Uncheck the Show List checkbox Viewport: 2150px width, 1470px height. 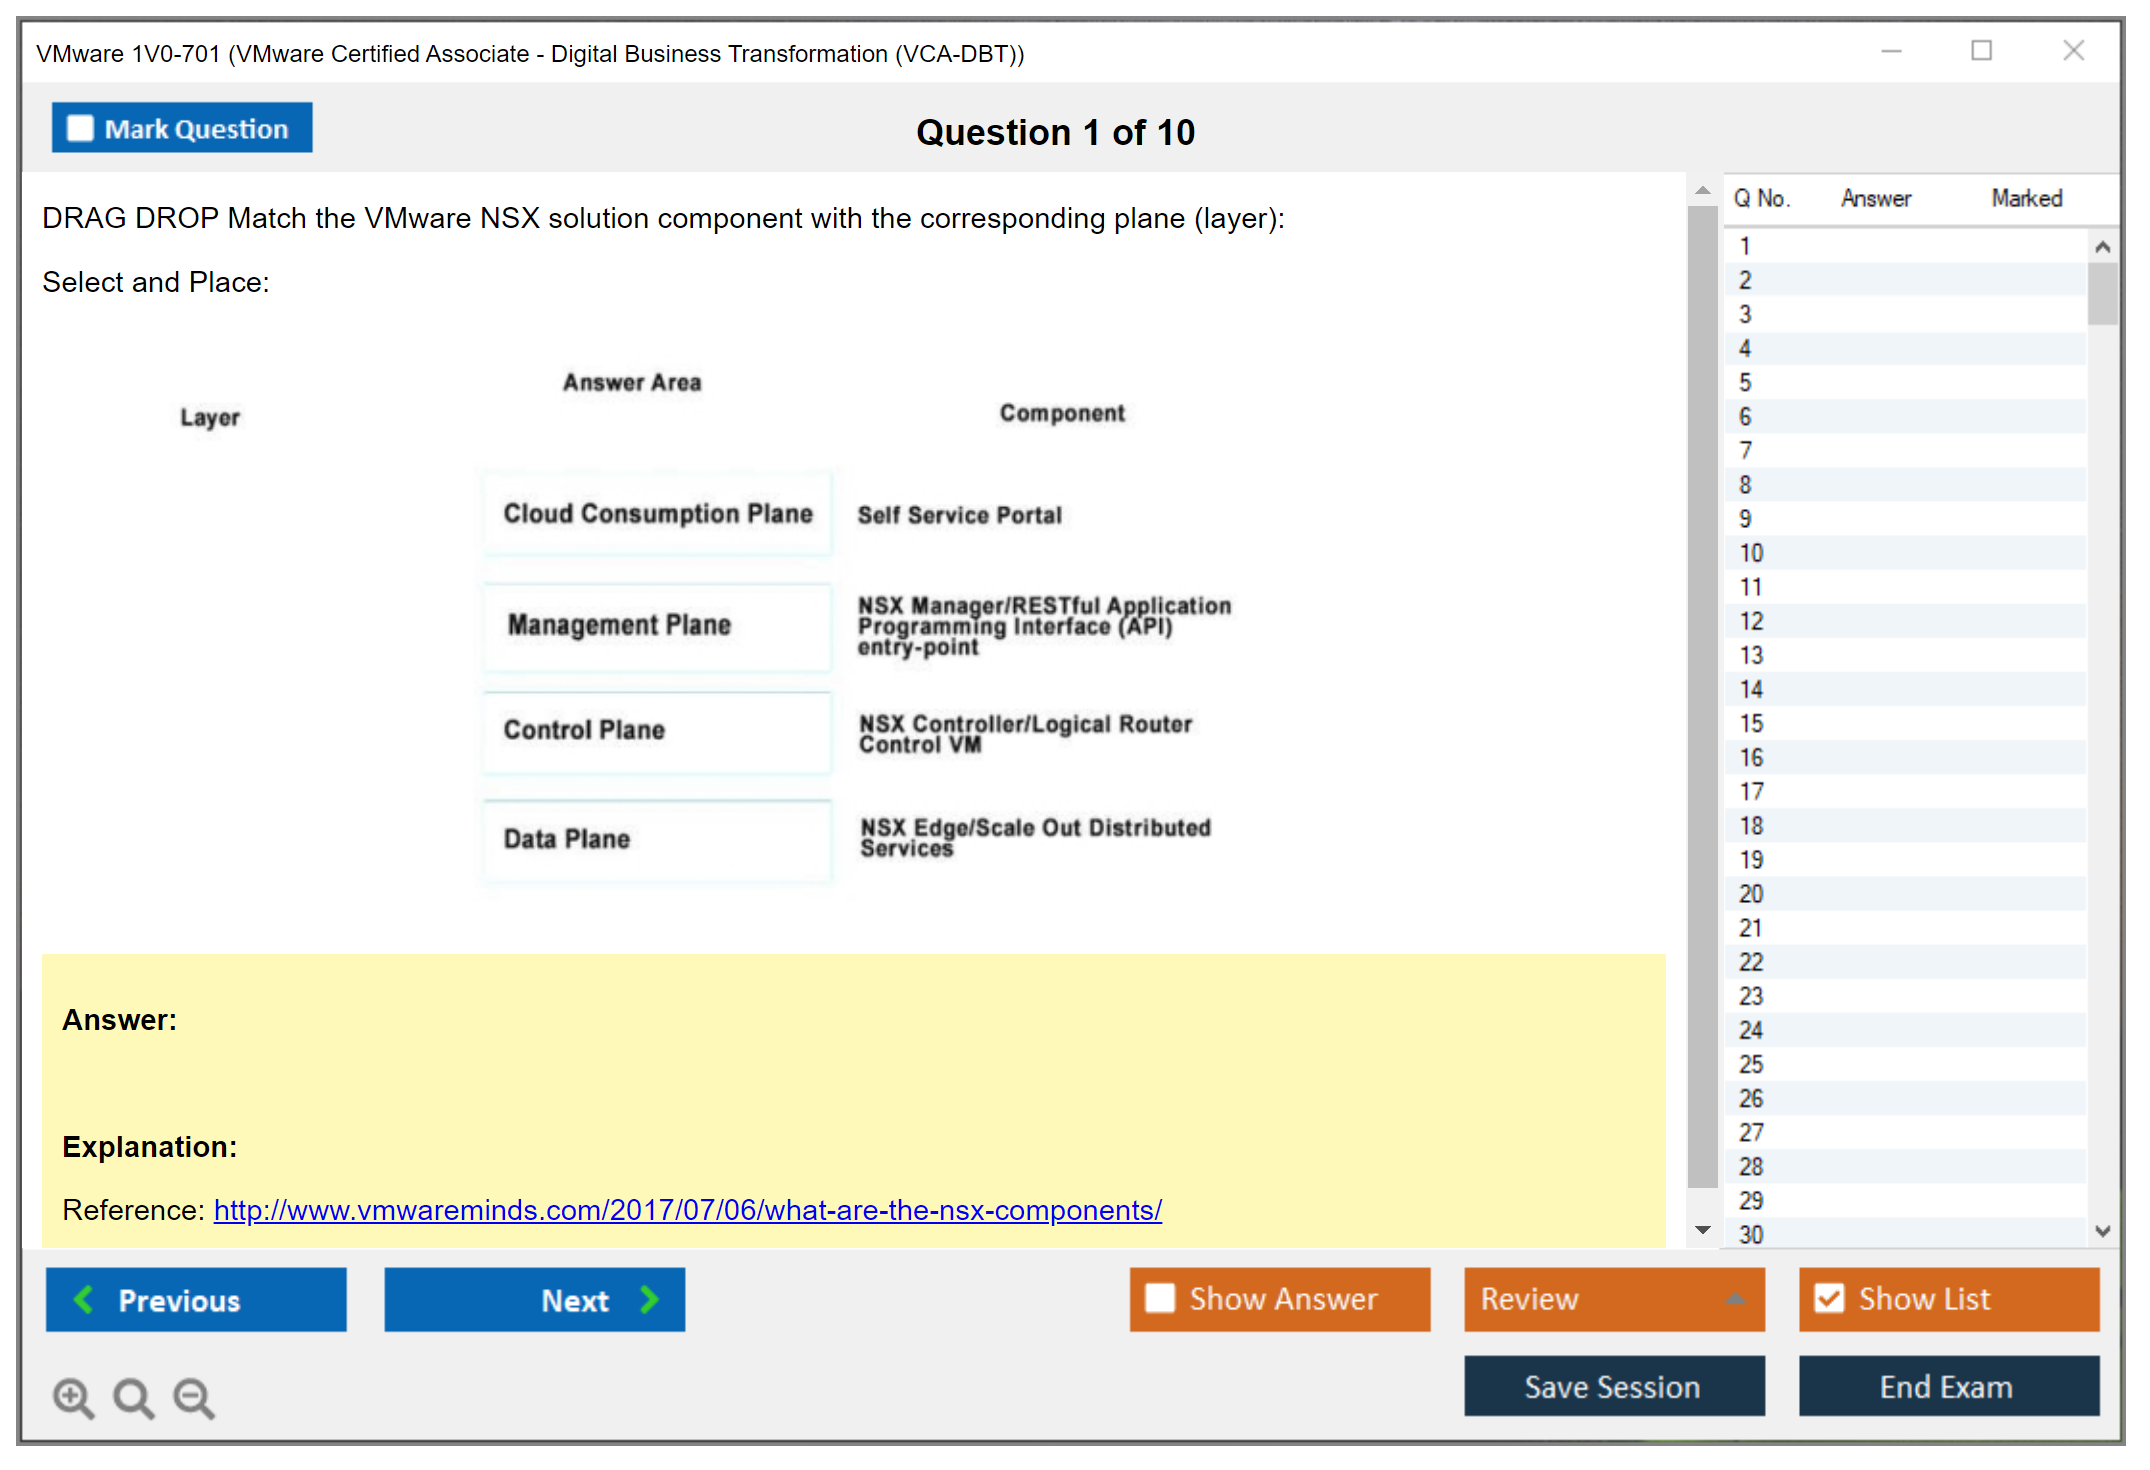pyautogui.click(x=1829, y=1298)
